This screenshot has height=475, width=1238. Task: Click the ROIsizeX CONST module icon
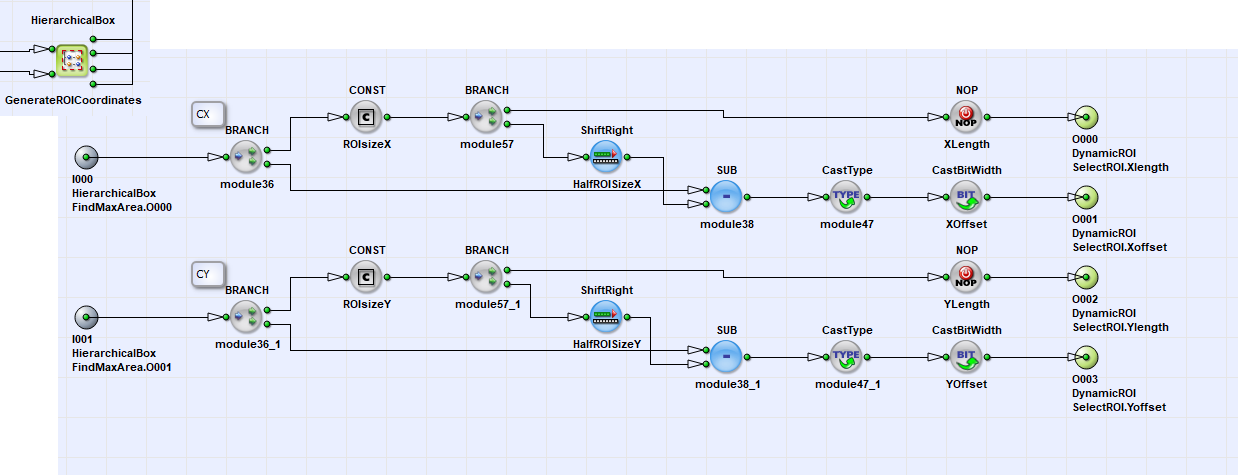pos(365,117)
